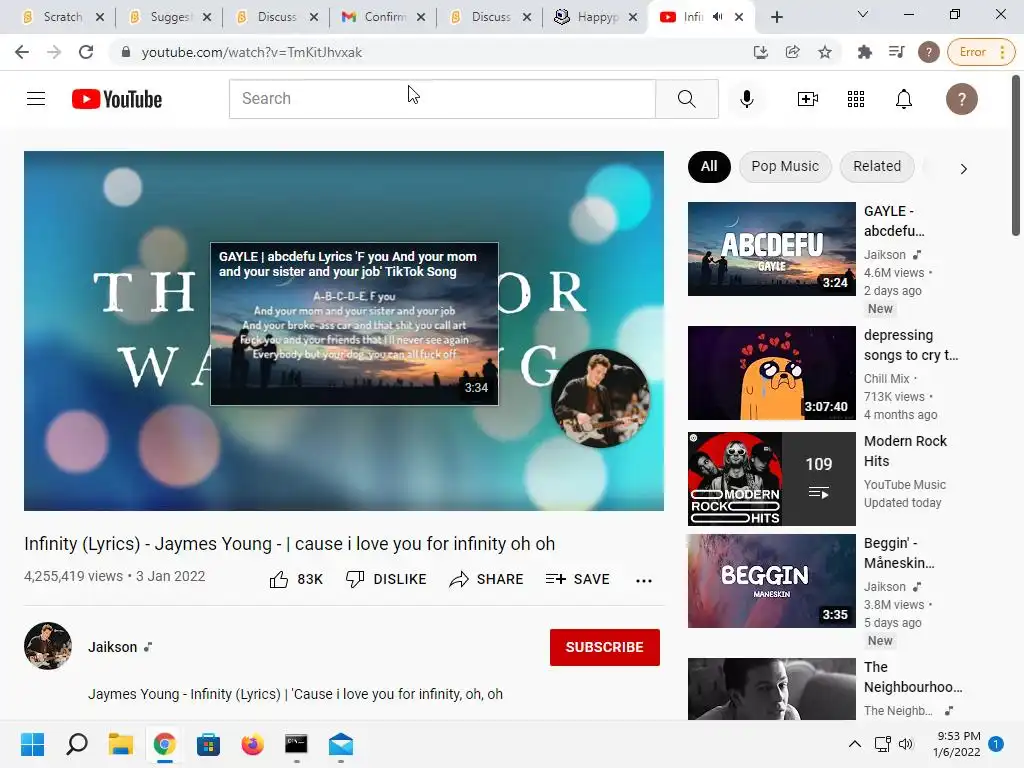Click install app icon in address bar
The height and width of the screenshot is (768, 1024).
[x=760, y=52]
